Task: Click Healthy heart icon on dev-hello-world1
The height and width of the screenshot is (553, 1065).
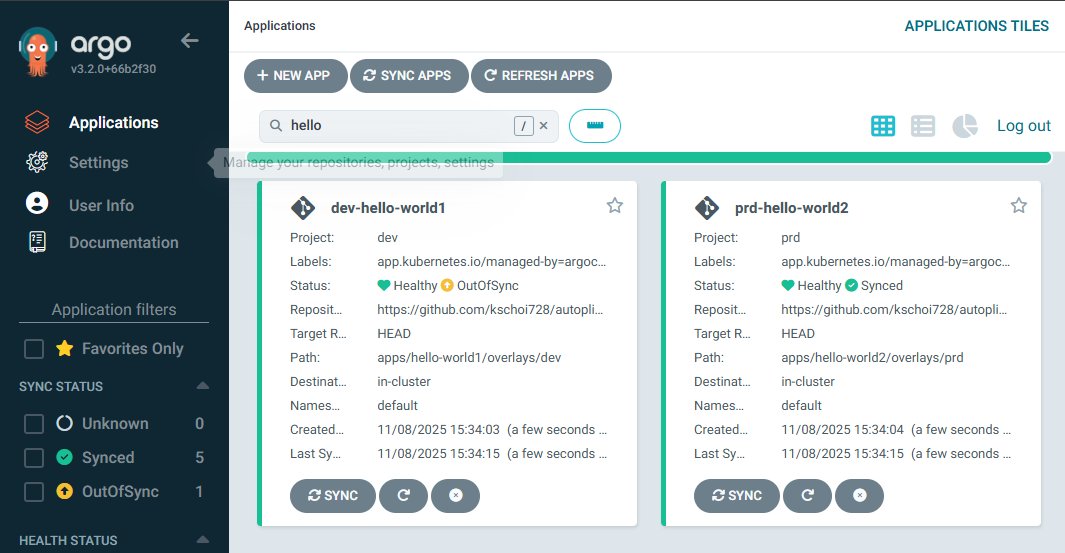Action: pos(384,285)
